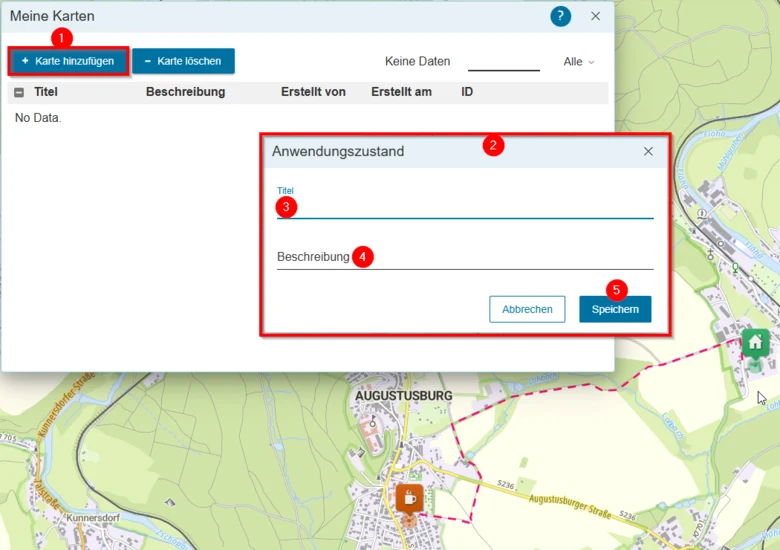
Task: Sort by the Erstellt am column header
Action: click(x=401, y=92)
